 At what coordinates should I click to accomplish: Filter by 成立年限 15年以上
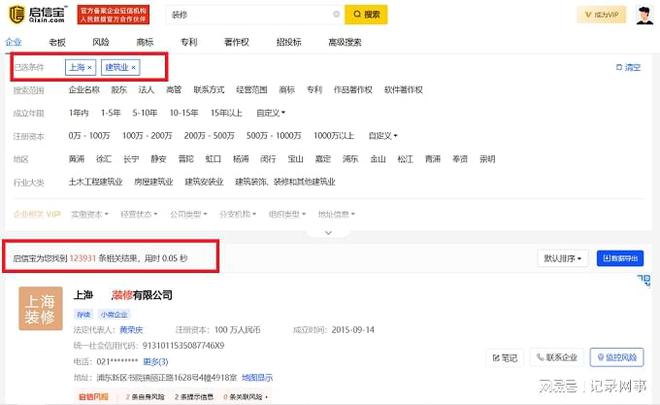[226, 113]
